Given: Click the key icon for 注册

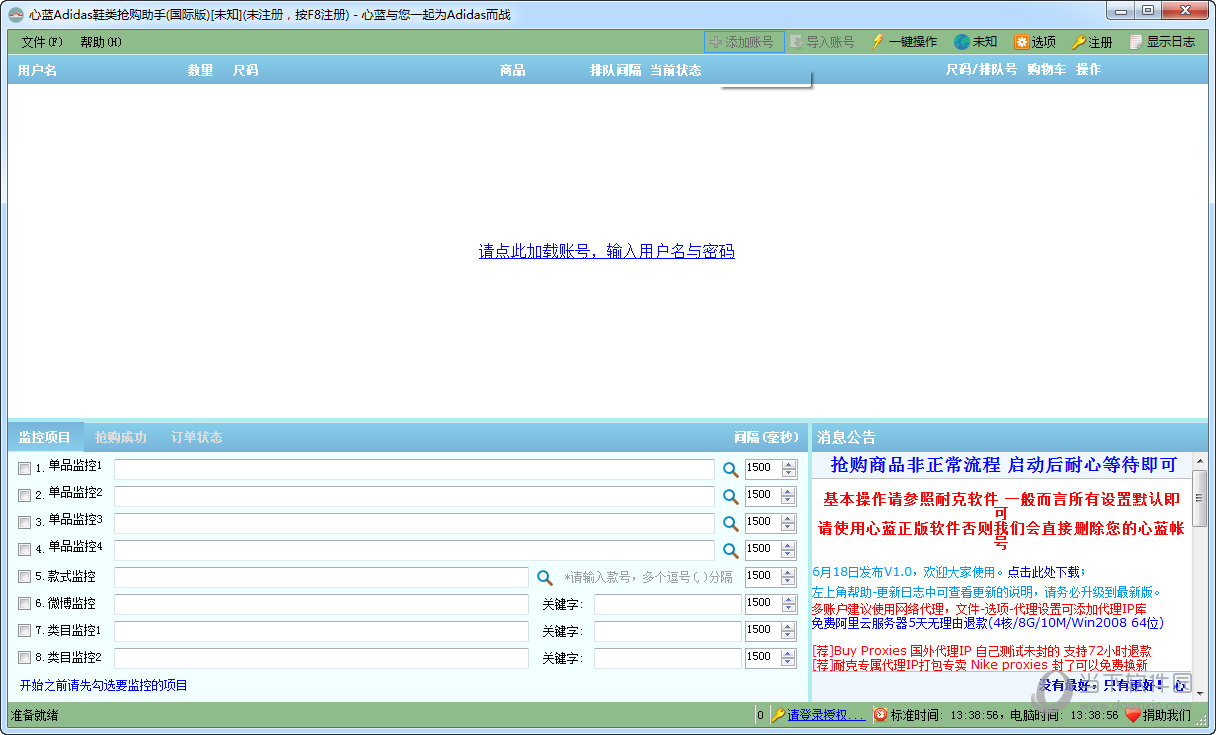Looking at the screenshot, I should tap(1079, 42).
